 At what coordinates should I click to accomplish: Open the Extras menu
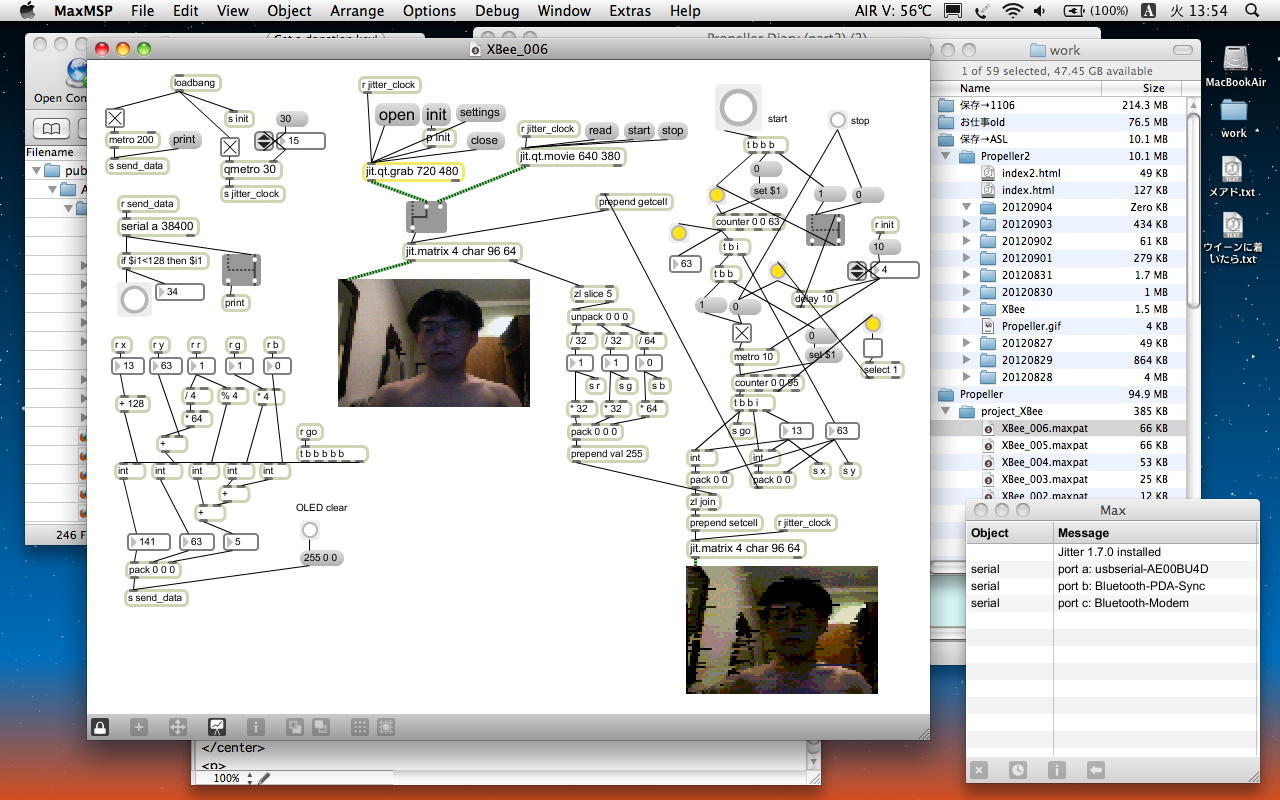pos(629,11)
